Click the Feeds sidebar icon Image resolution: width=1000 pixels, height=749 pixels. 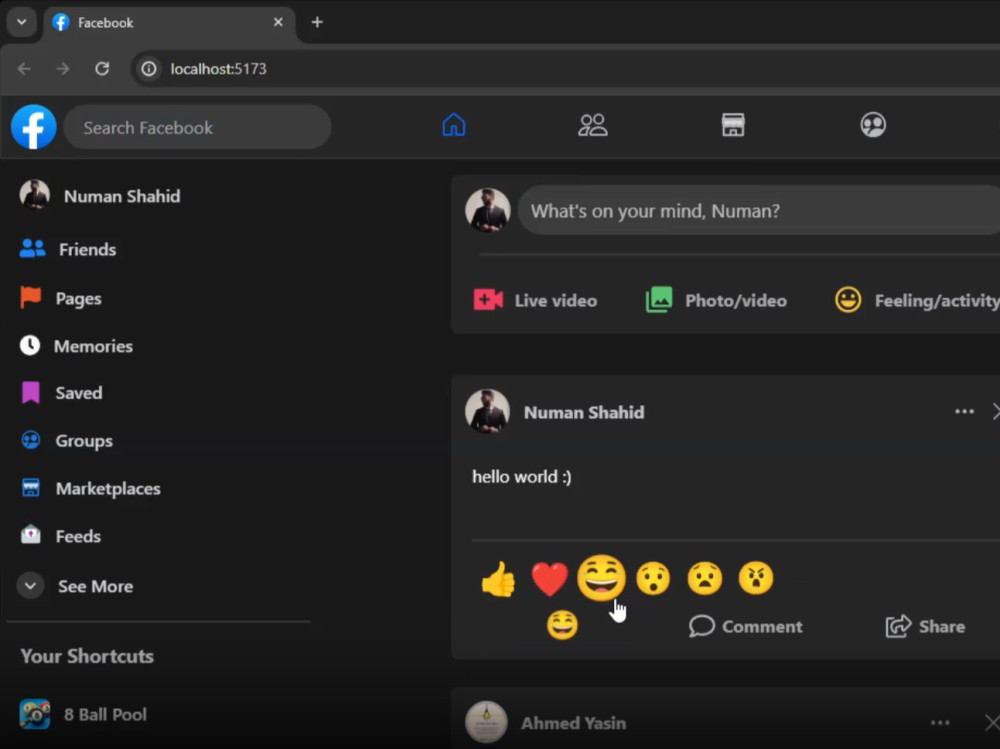[31, 535]
